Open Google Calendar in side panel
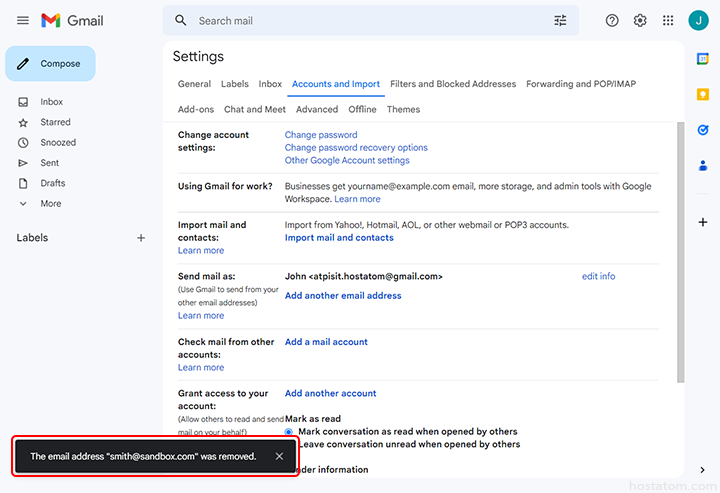Viewport: 720px width, 493px height. [x=703, y=59]
